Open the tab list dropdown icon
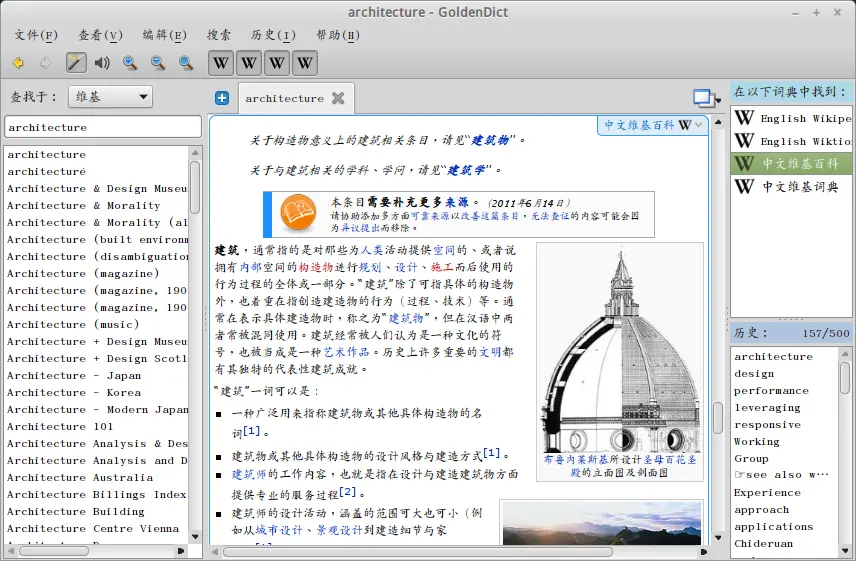This screenshot has width=856, height=561. pyautogui.click(x=706, y=98)
